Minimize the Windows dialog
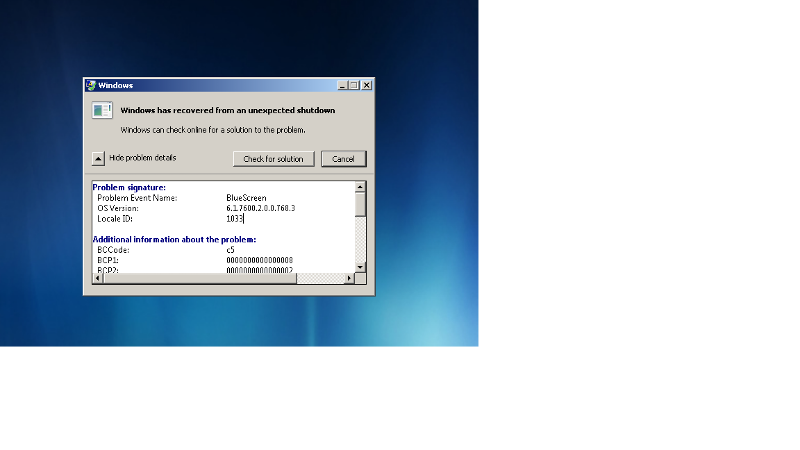800x450 pixels. (x=342, y=85)
